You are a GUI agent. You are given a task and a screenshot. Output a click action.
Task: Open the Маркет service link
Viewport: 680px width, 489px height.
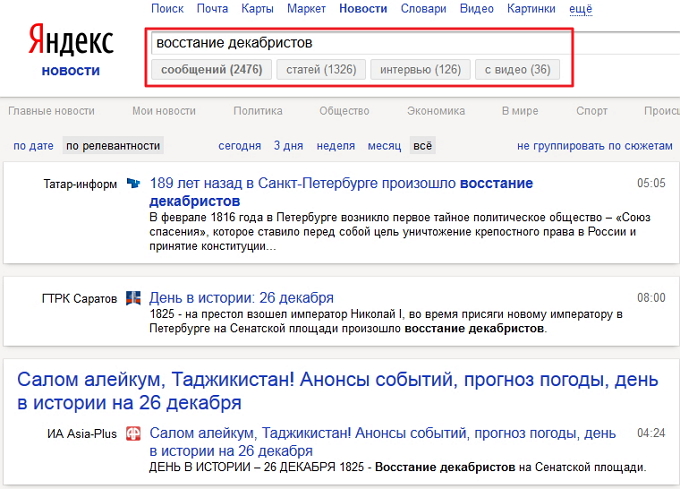306,9
